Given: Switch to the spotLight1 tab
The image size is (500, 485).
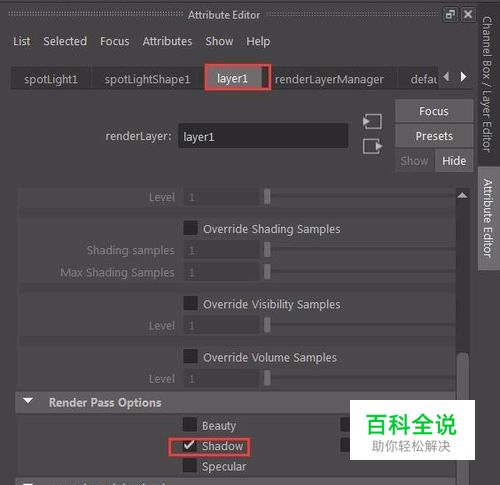Looking at the screenshot, I should [51, 79].
